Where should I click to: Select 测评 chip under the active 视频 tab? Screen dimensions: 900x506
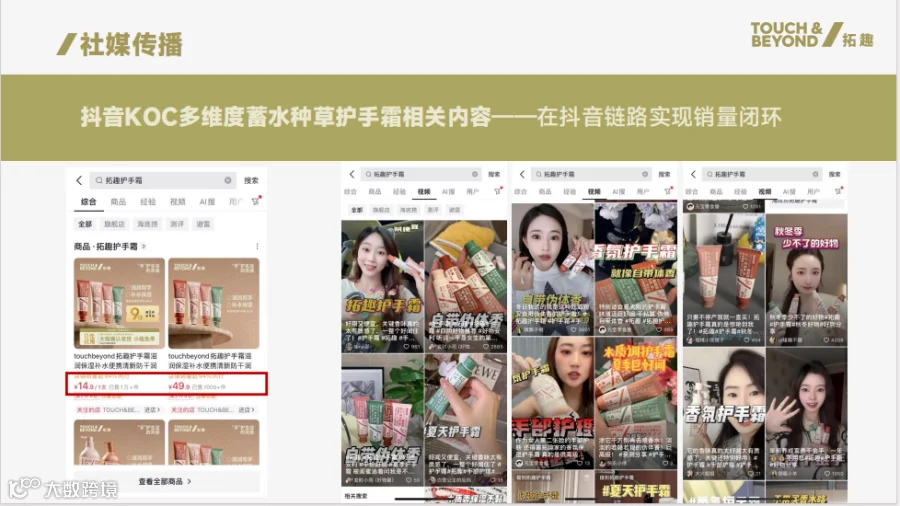click(433, 210)
